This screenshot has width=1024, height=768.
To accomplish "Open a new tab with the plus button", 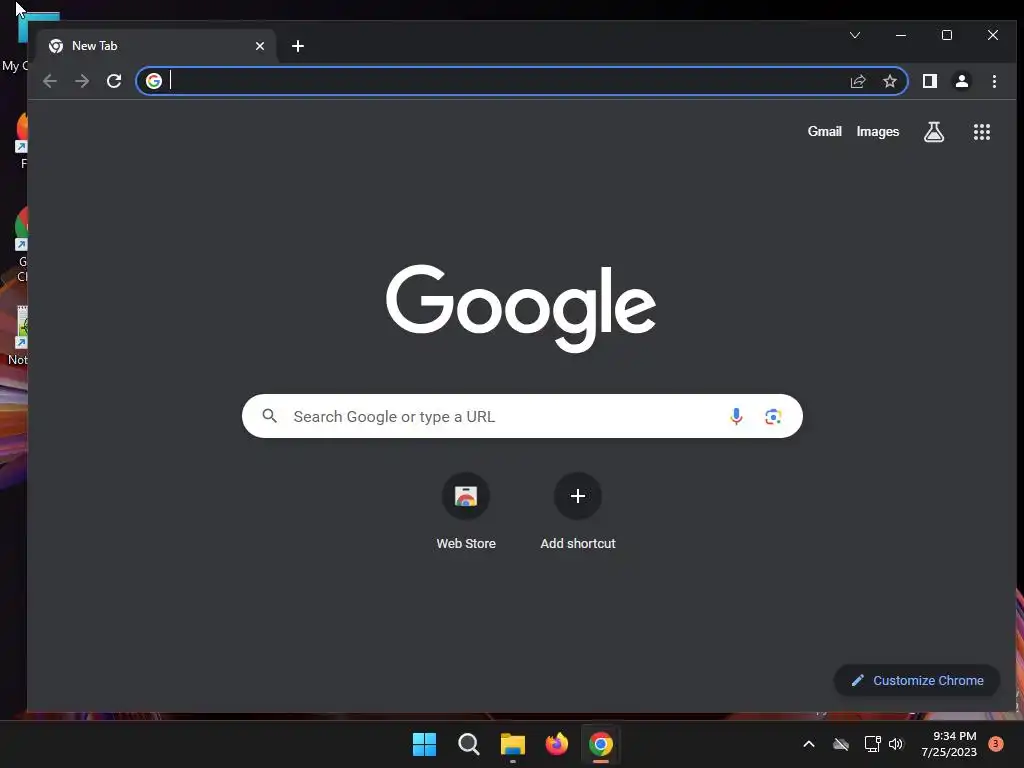I will [298, 46].
